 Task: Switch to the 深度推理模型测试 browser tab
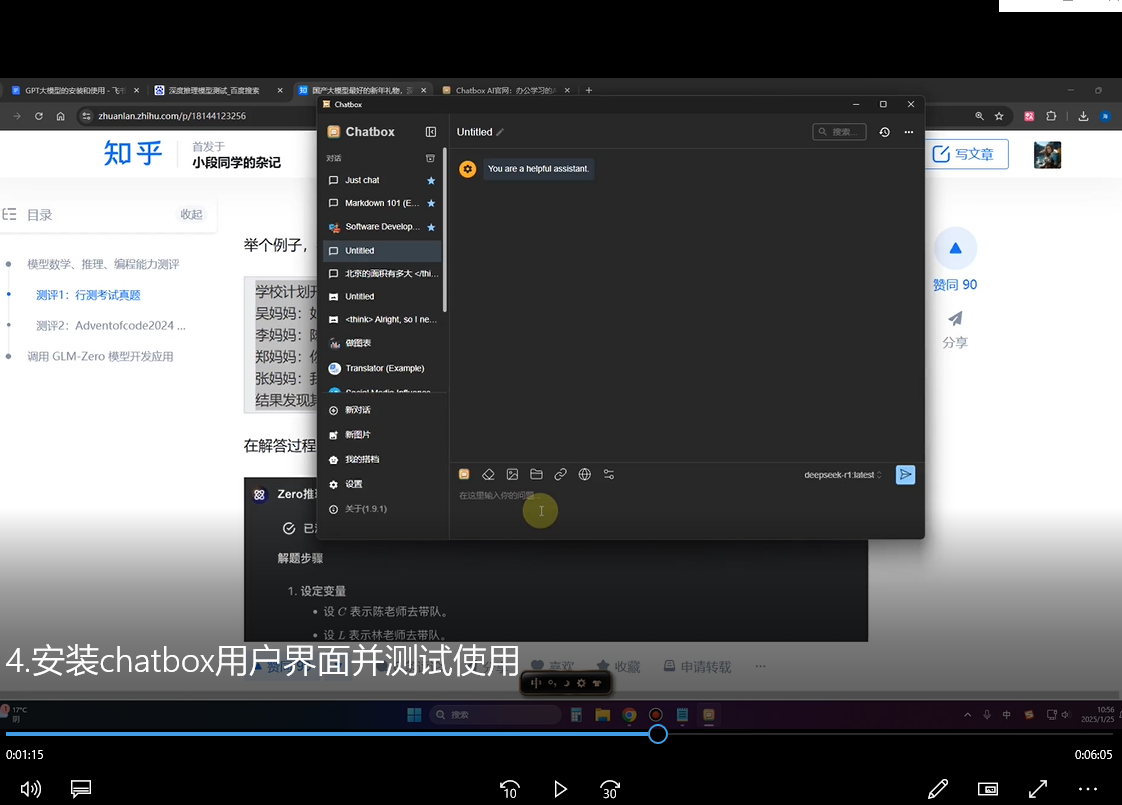coord(218,90)
